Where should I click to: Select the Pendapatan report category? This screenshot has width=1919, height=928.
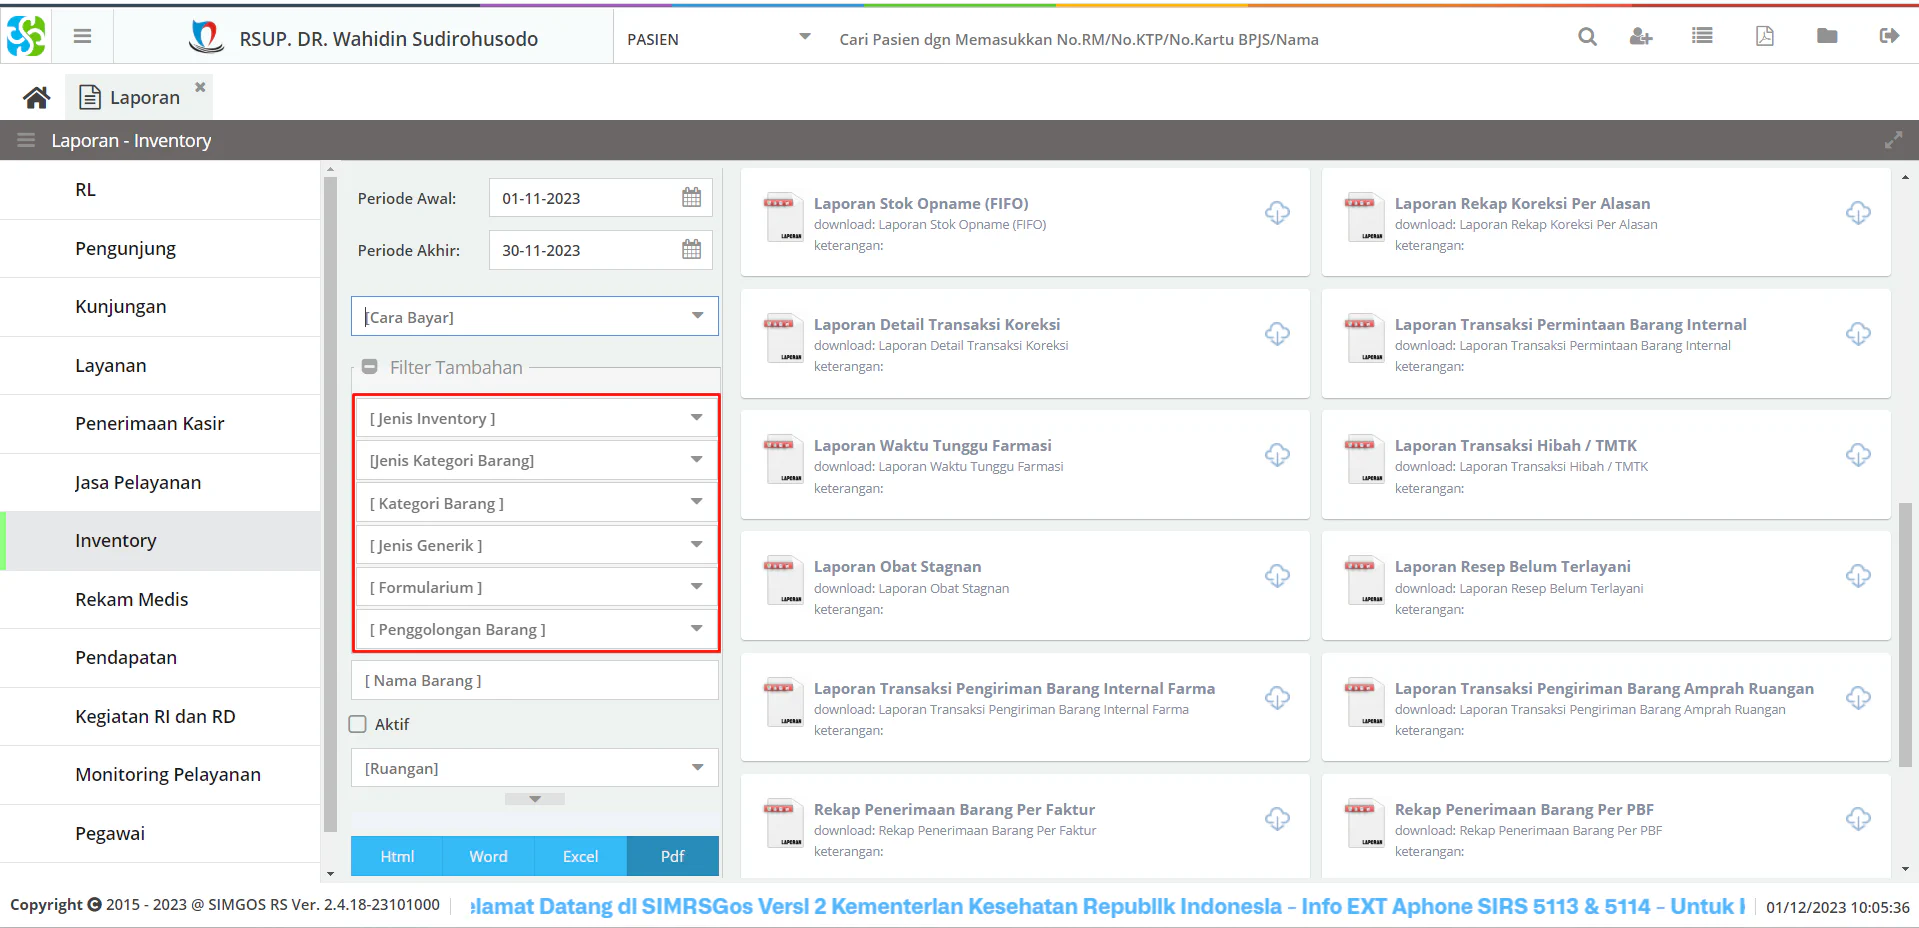click(x=160, y=658)
